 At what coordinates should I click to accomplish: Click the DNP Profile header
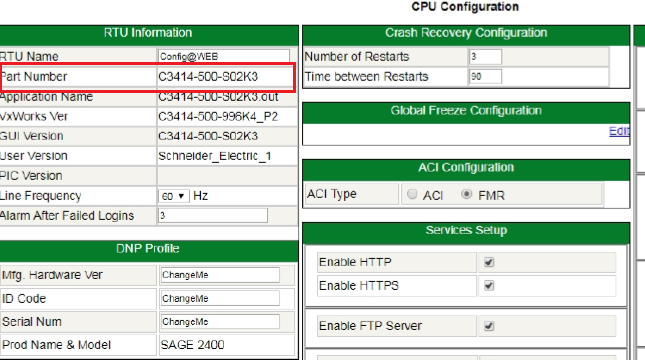coord(148,249)
